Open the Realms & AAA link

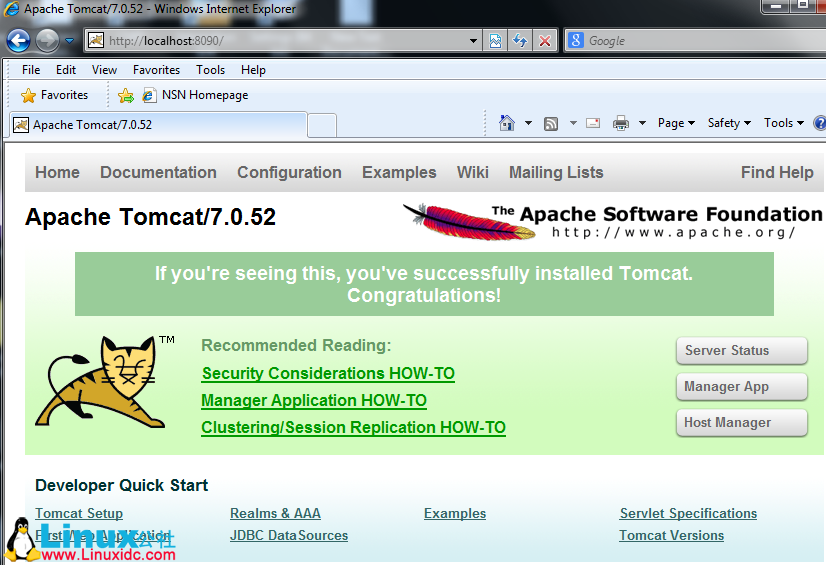pos(275,513)
